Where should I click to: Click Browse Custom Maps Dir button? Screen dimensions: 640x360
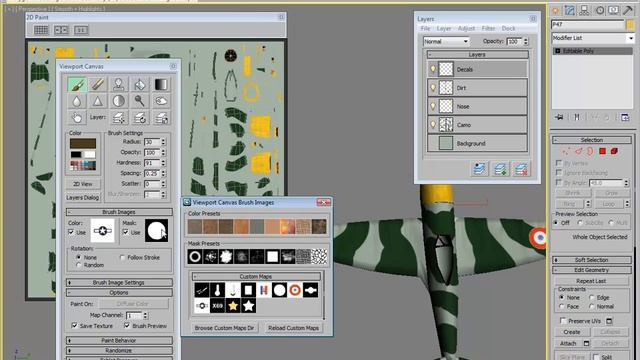coord(224,328)
